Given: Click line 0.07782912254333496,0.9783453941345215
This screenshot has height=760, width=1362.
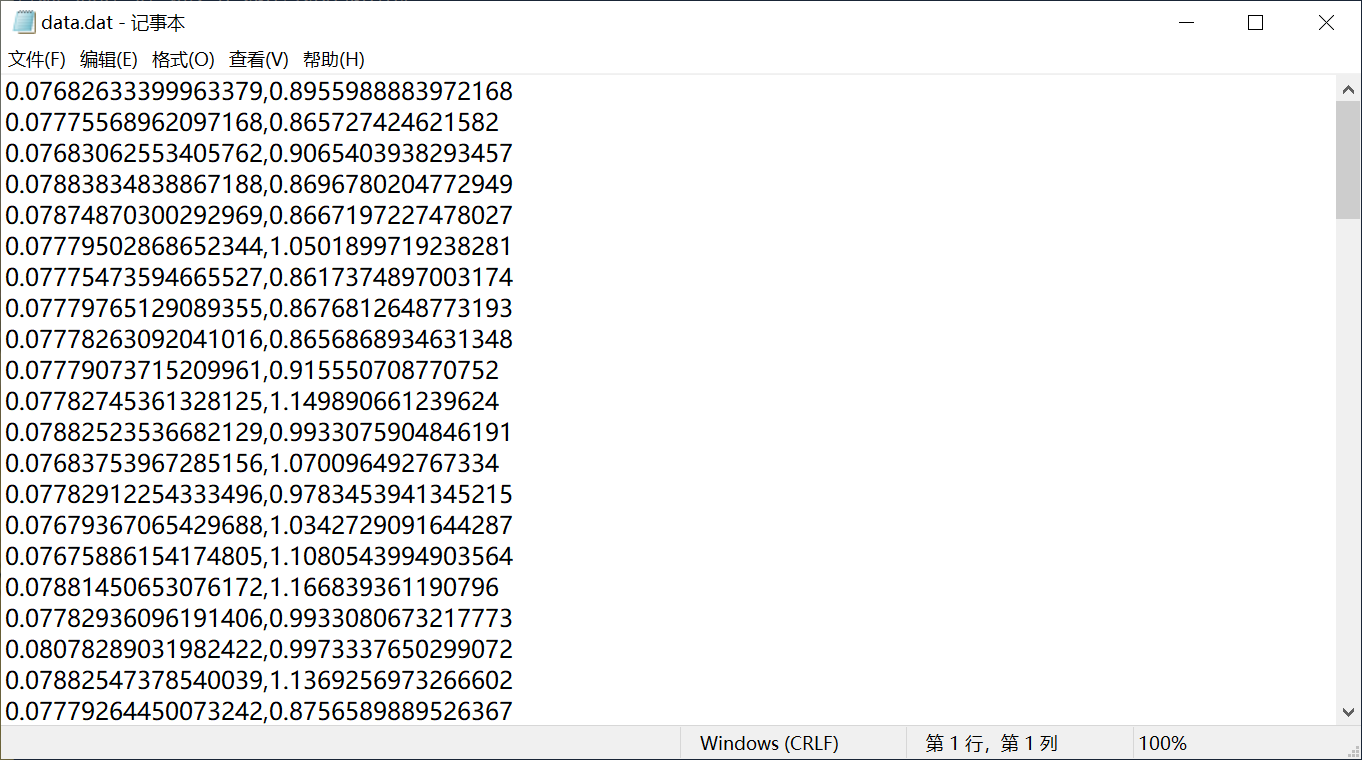Looking at the screenshot, I should 259,495.
